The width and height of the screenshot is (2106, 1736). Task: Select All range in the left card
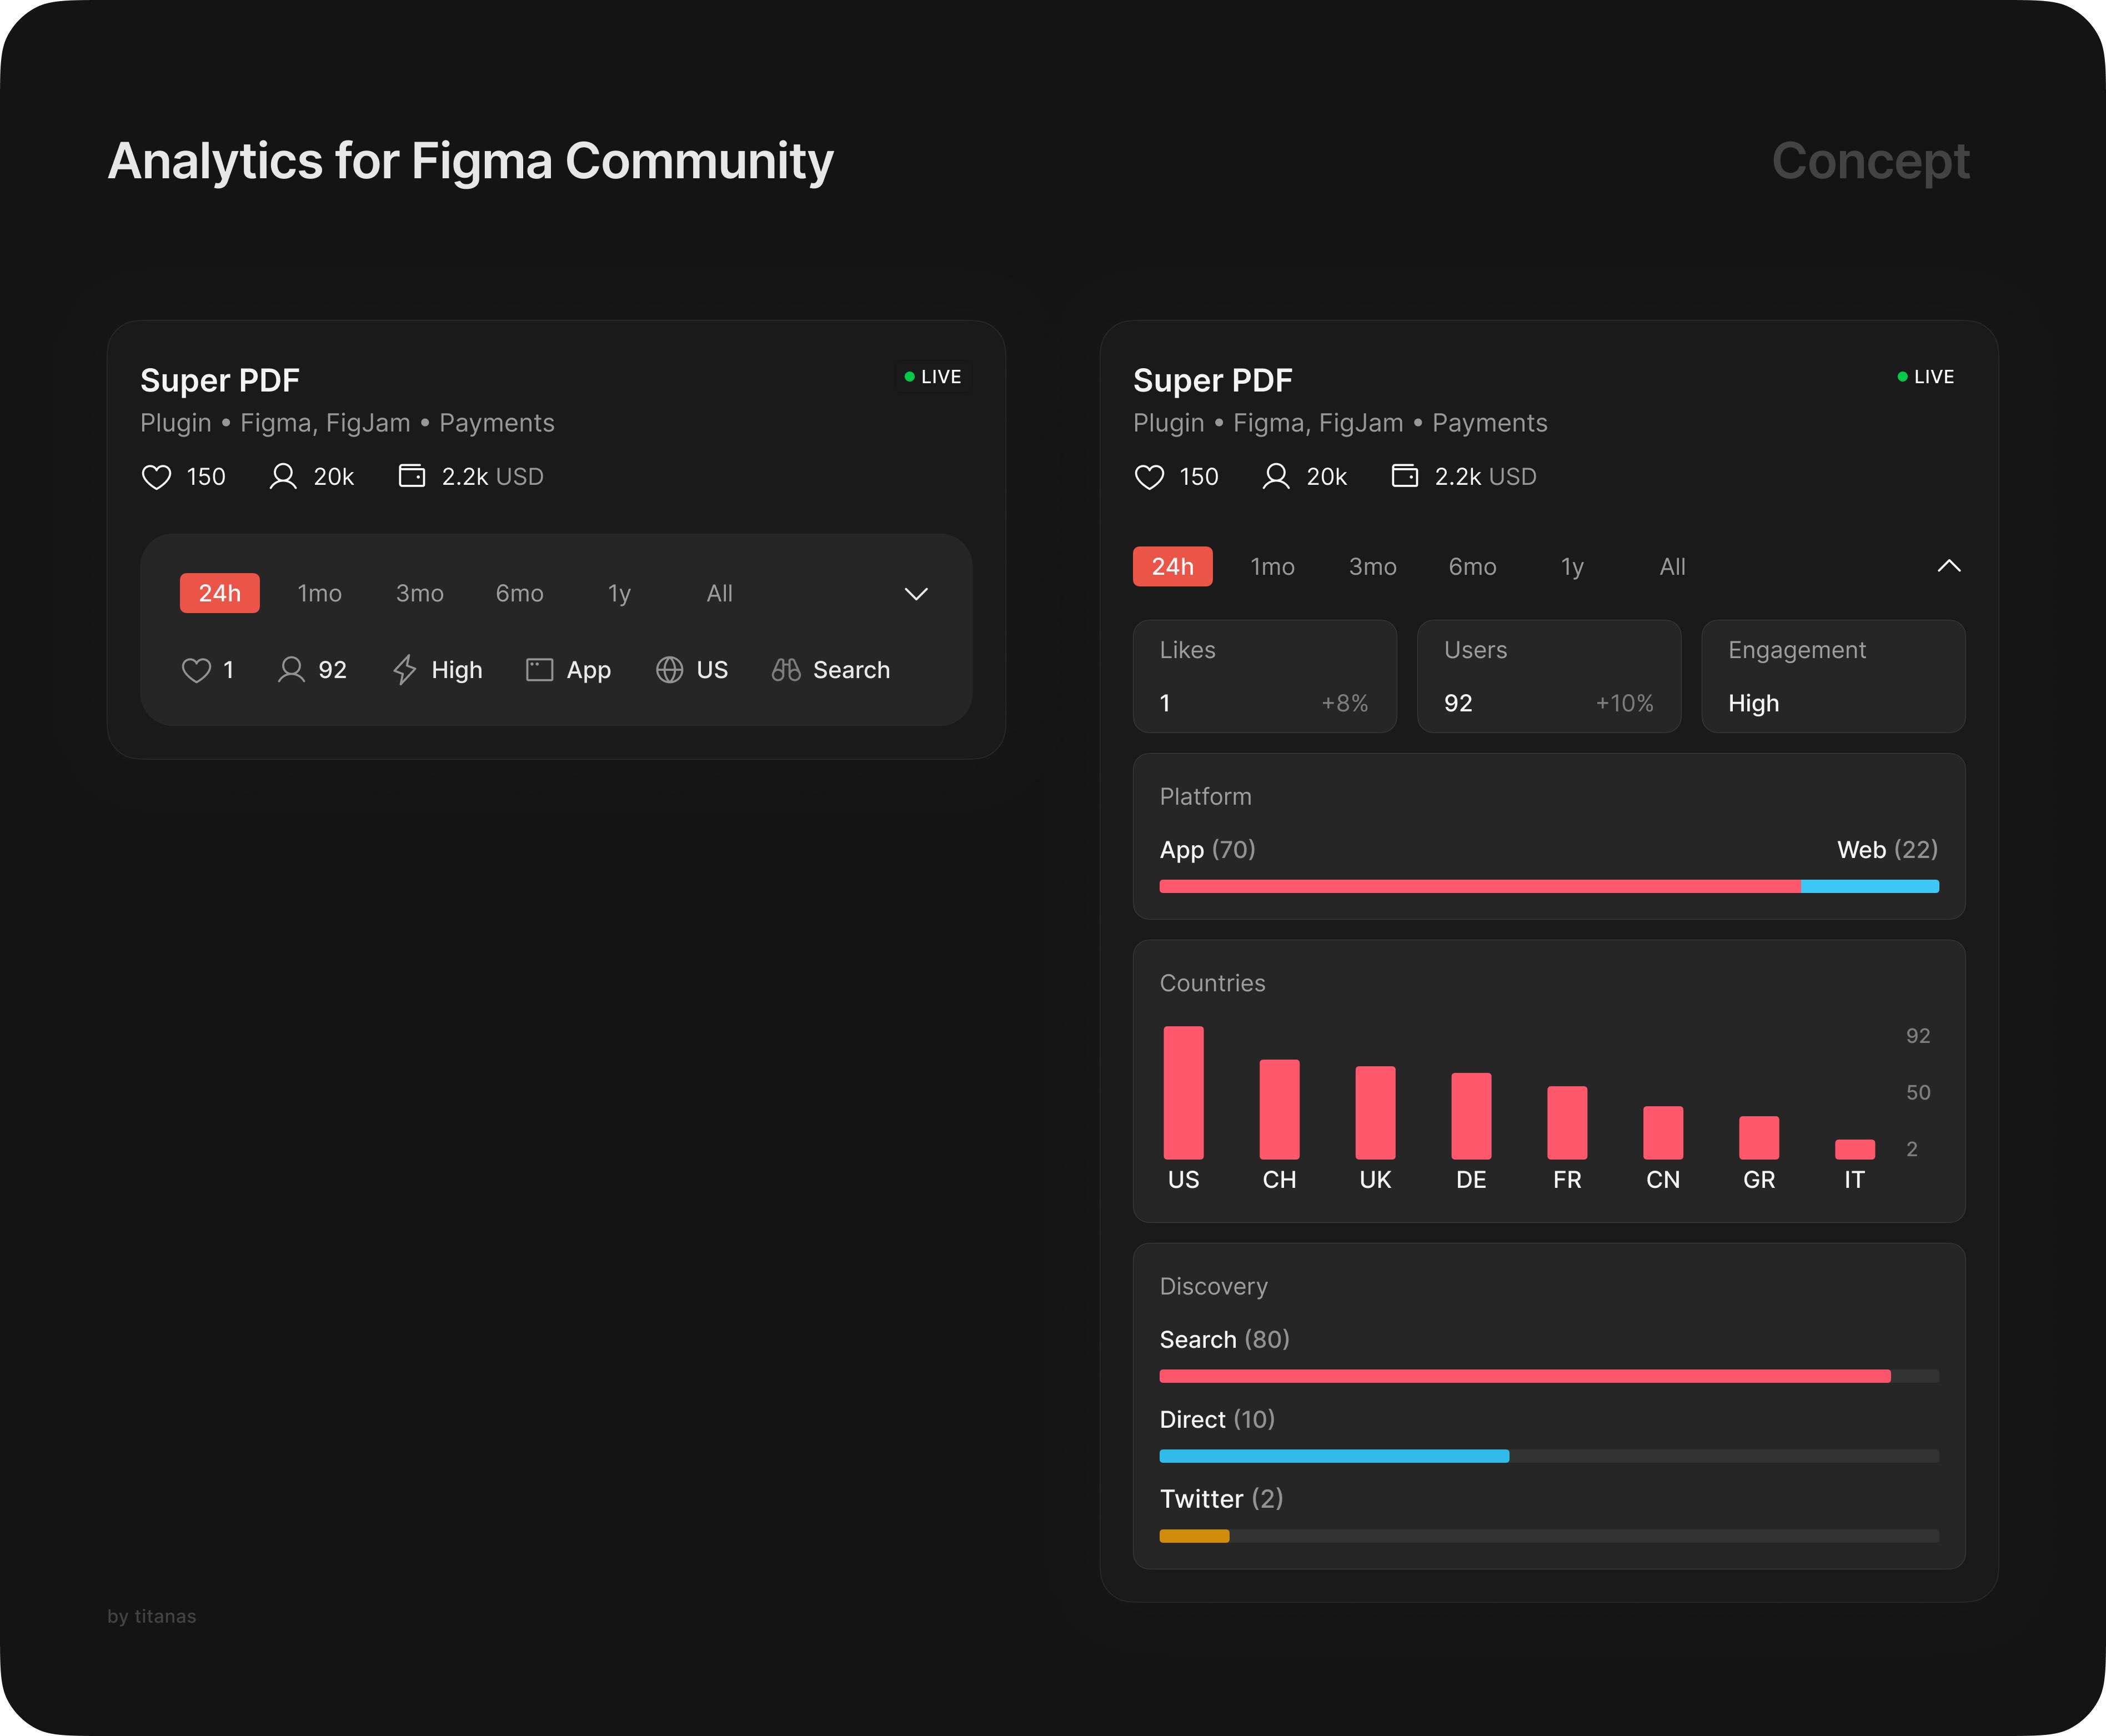tap(720, 593)
